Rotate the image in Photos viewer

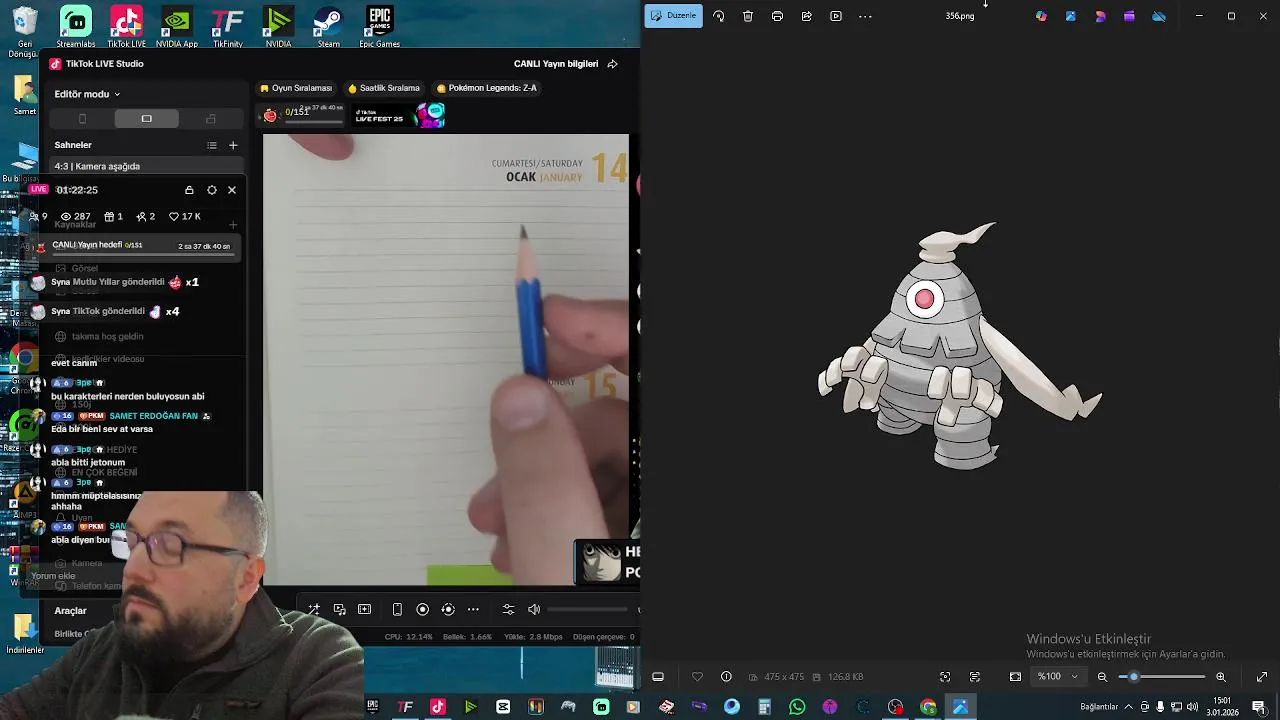pyautogui.click(x=718, y=16)
